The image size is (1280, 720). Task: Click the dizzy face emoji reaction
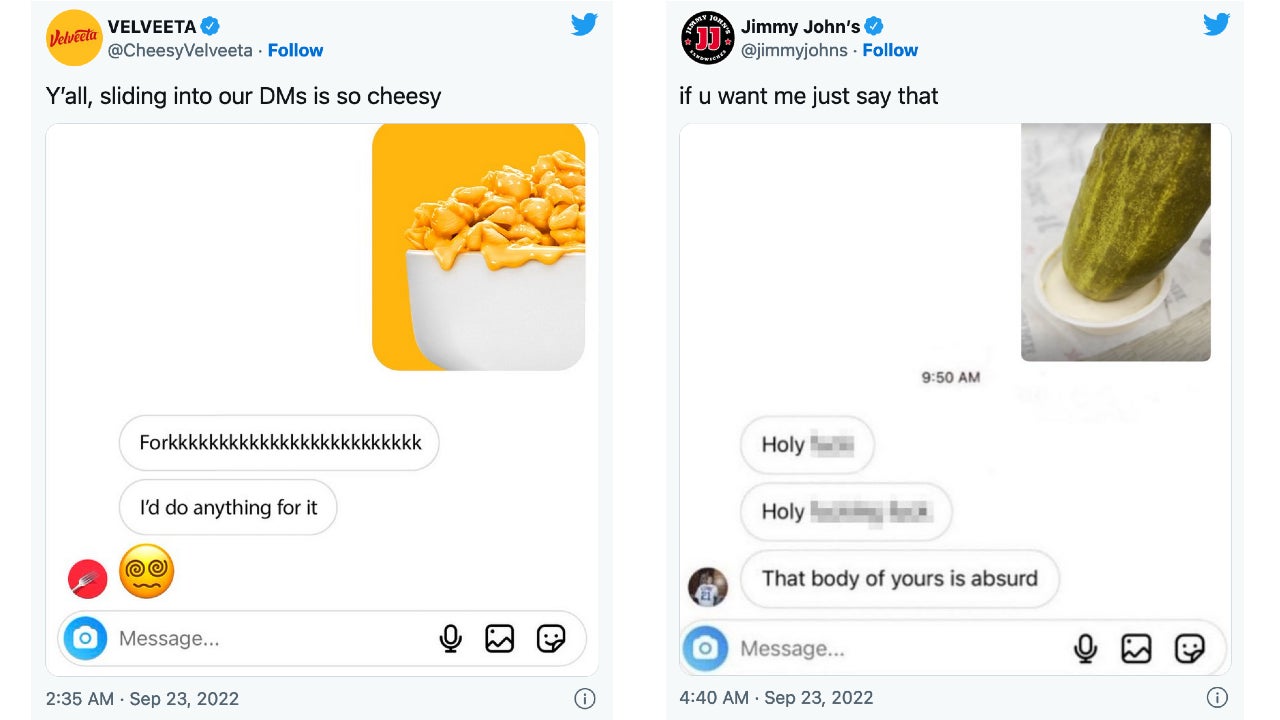click(146, 571)
